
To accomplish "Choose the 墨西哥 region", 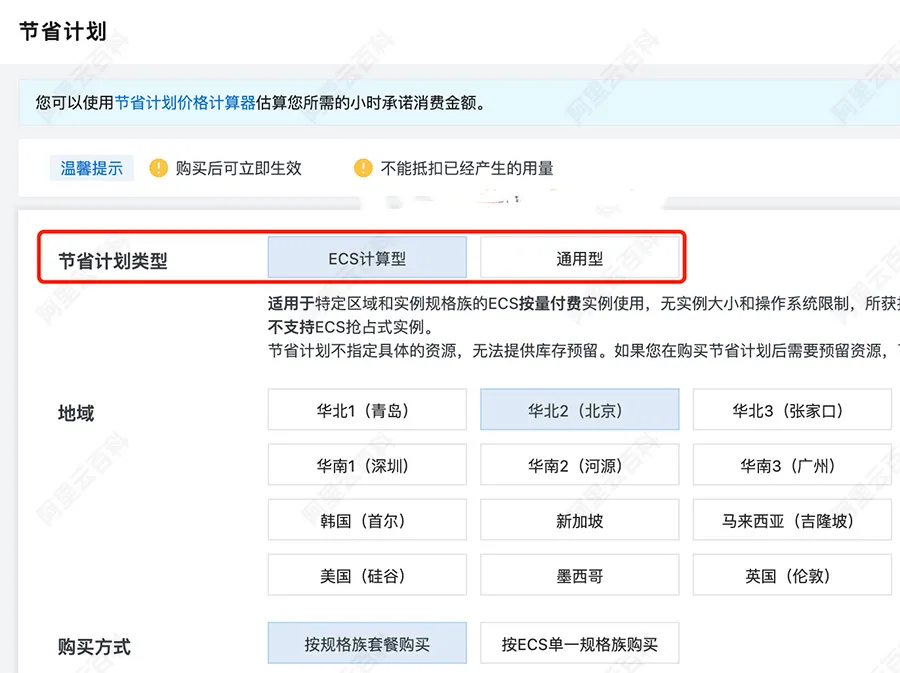I will point(579,575).
